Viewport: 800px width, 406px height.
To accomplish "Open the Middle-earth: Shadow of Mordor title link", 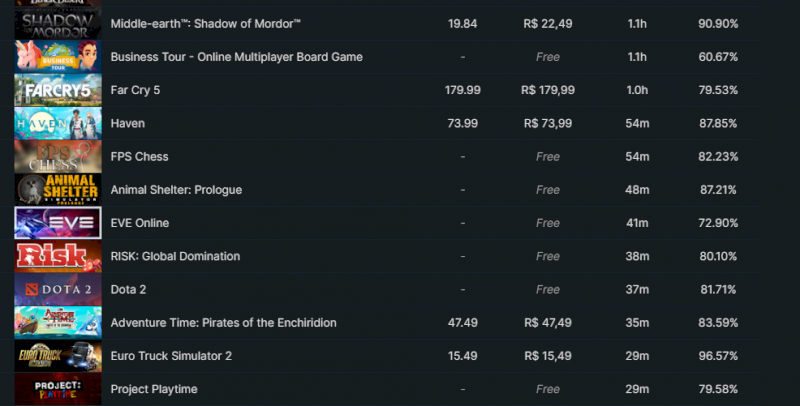I will click(x=207, y=24).
